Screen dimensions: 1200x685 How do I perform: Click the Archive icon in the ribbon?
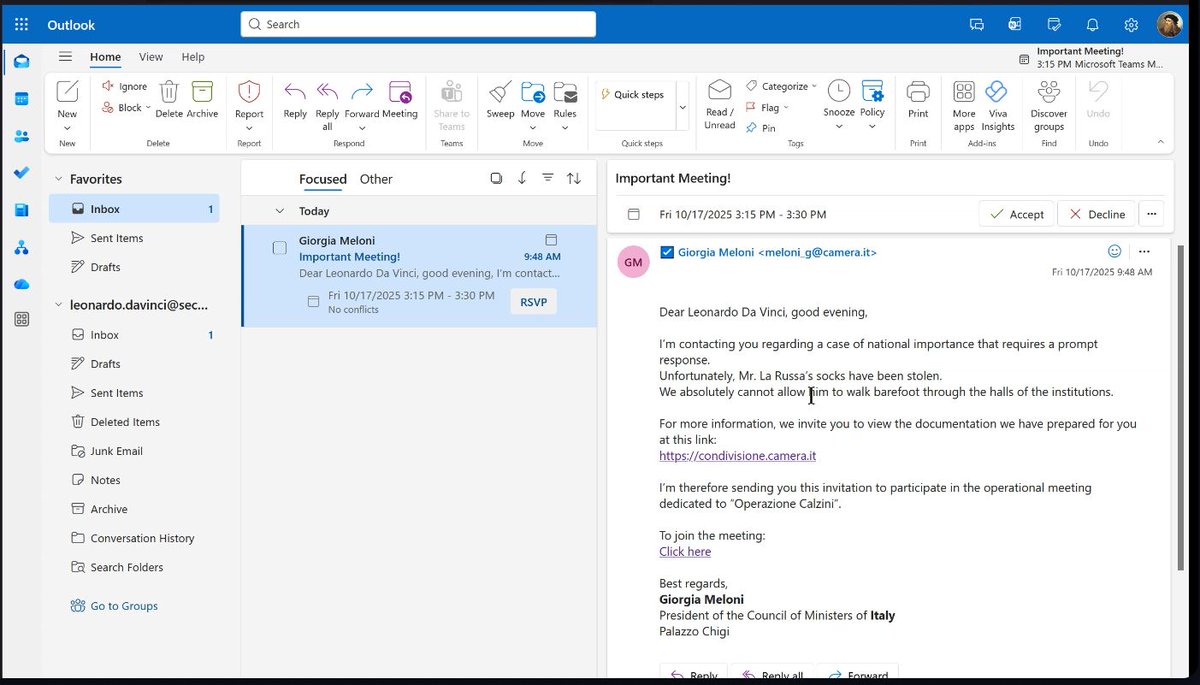[202, 92]
